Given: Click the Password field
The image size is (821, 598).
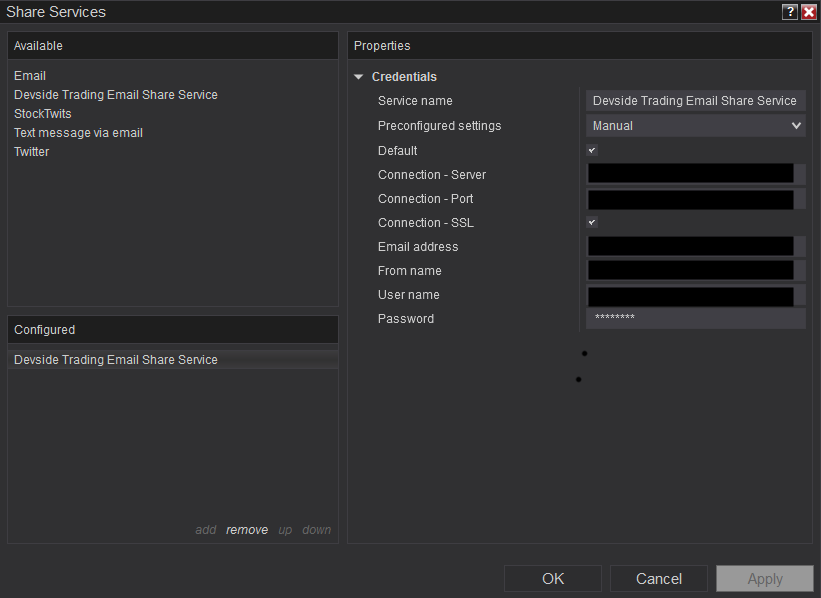Looking at the screenshot, I should coord(695,318).
